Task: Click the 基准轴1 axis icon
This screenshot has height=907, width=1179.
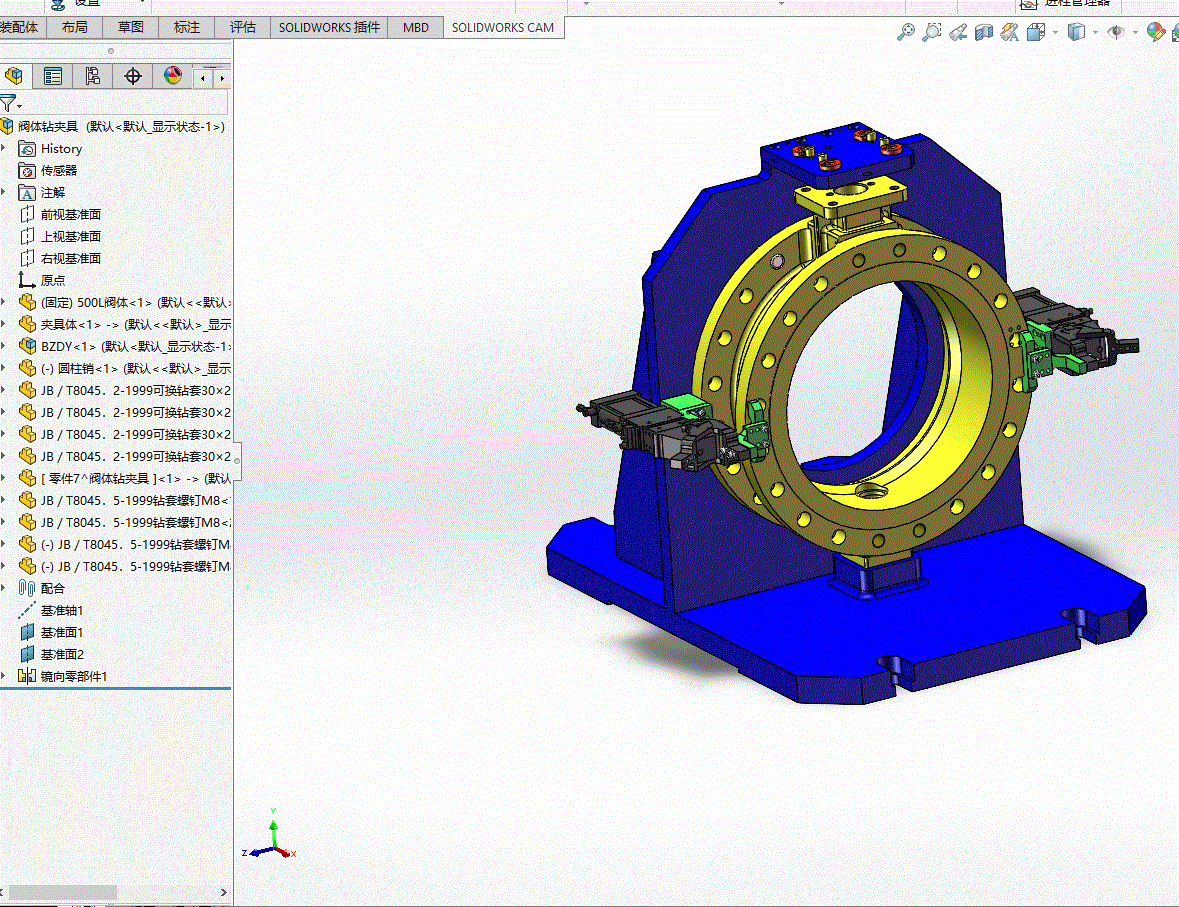Action: pyautogui.click(x=27, y=610)
